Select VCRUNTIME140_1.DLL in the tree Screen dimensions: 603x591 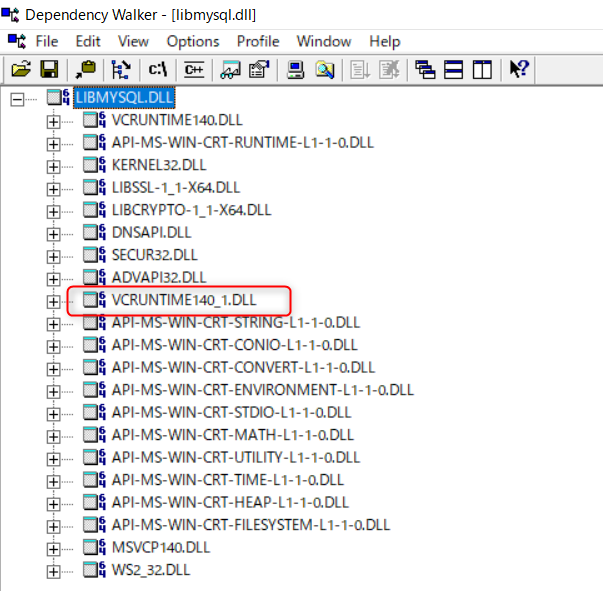coord(184,300)
